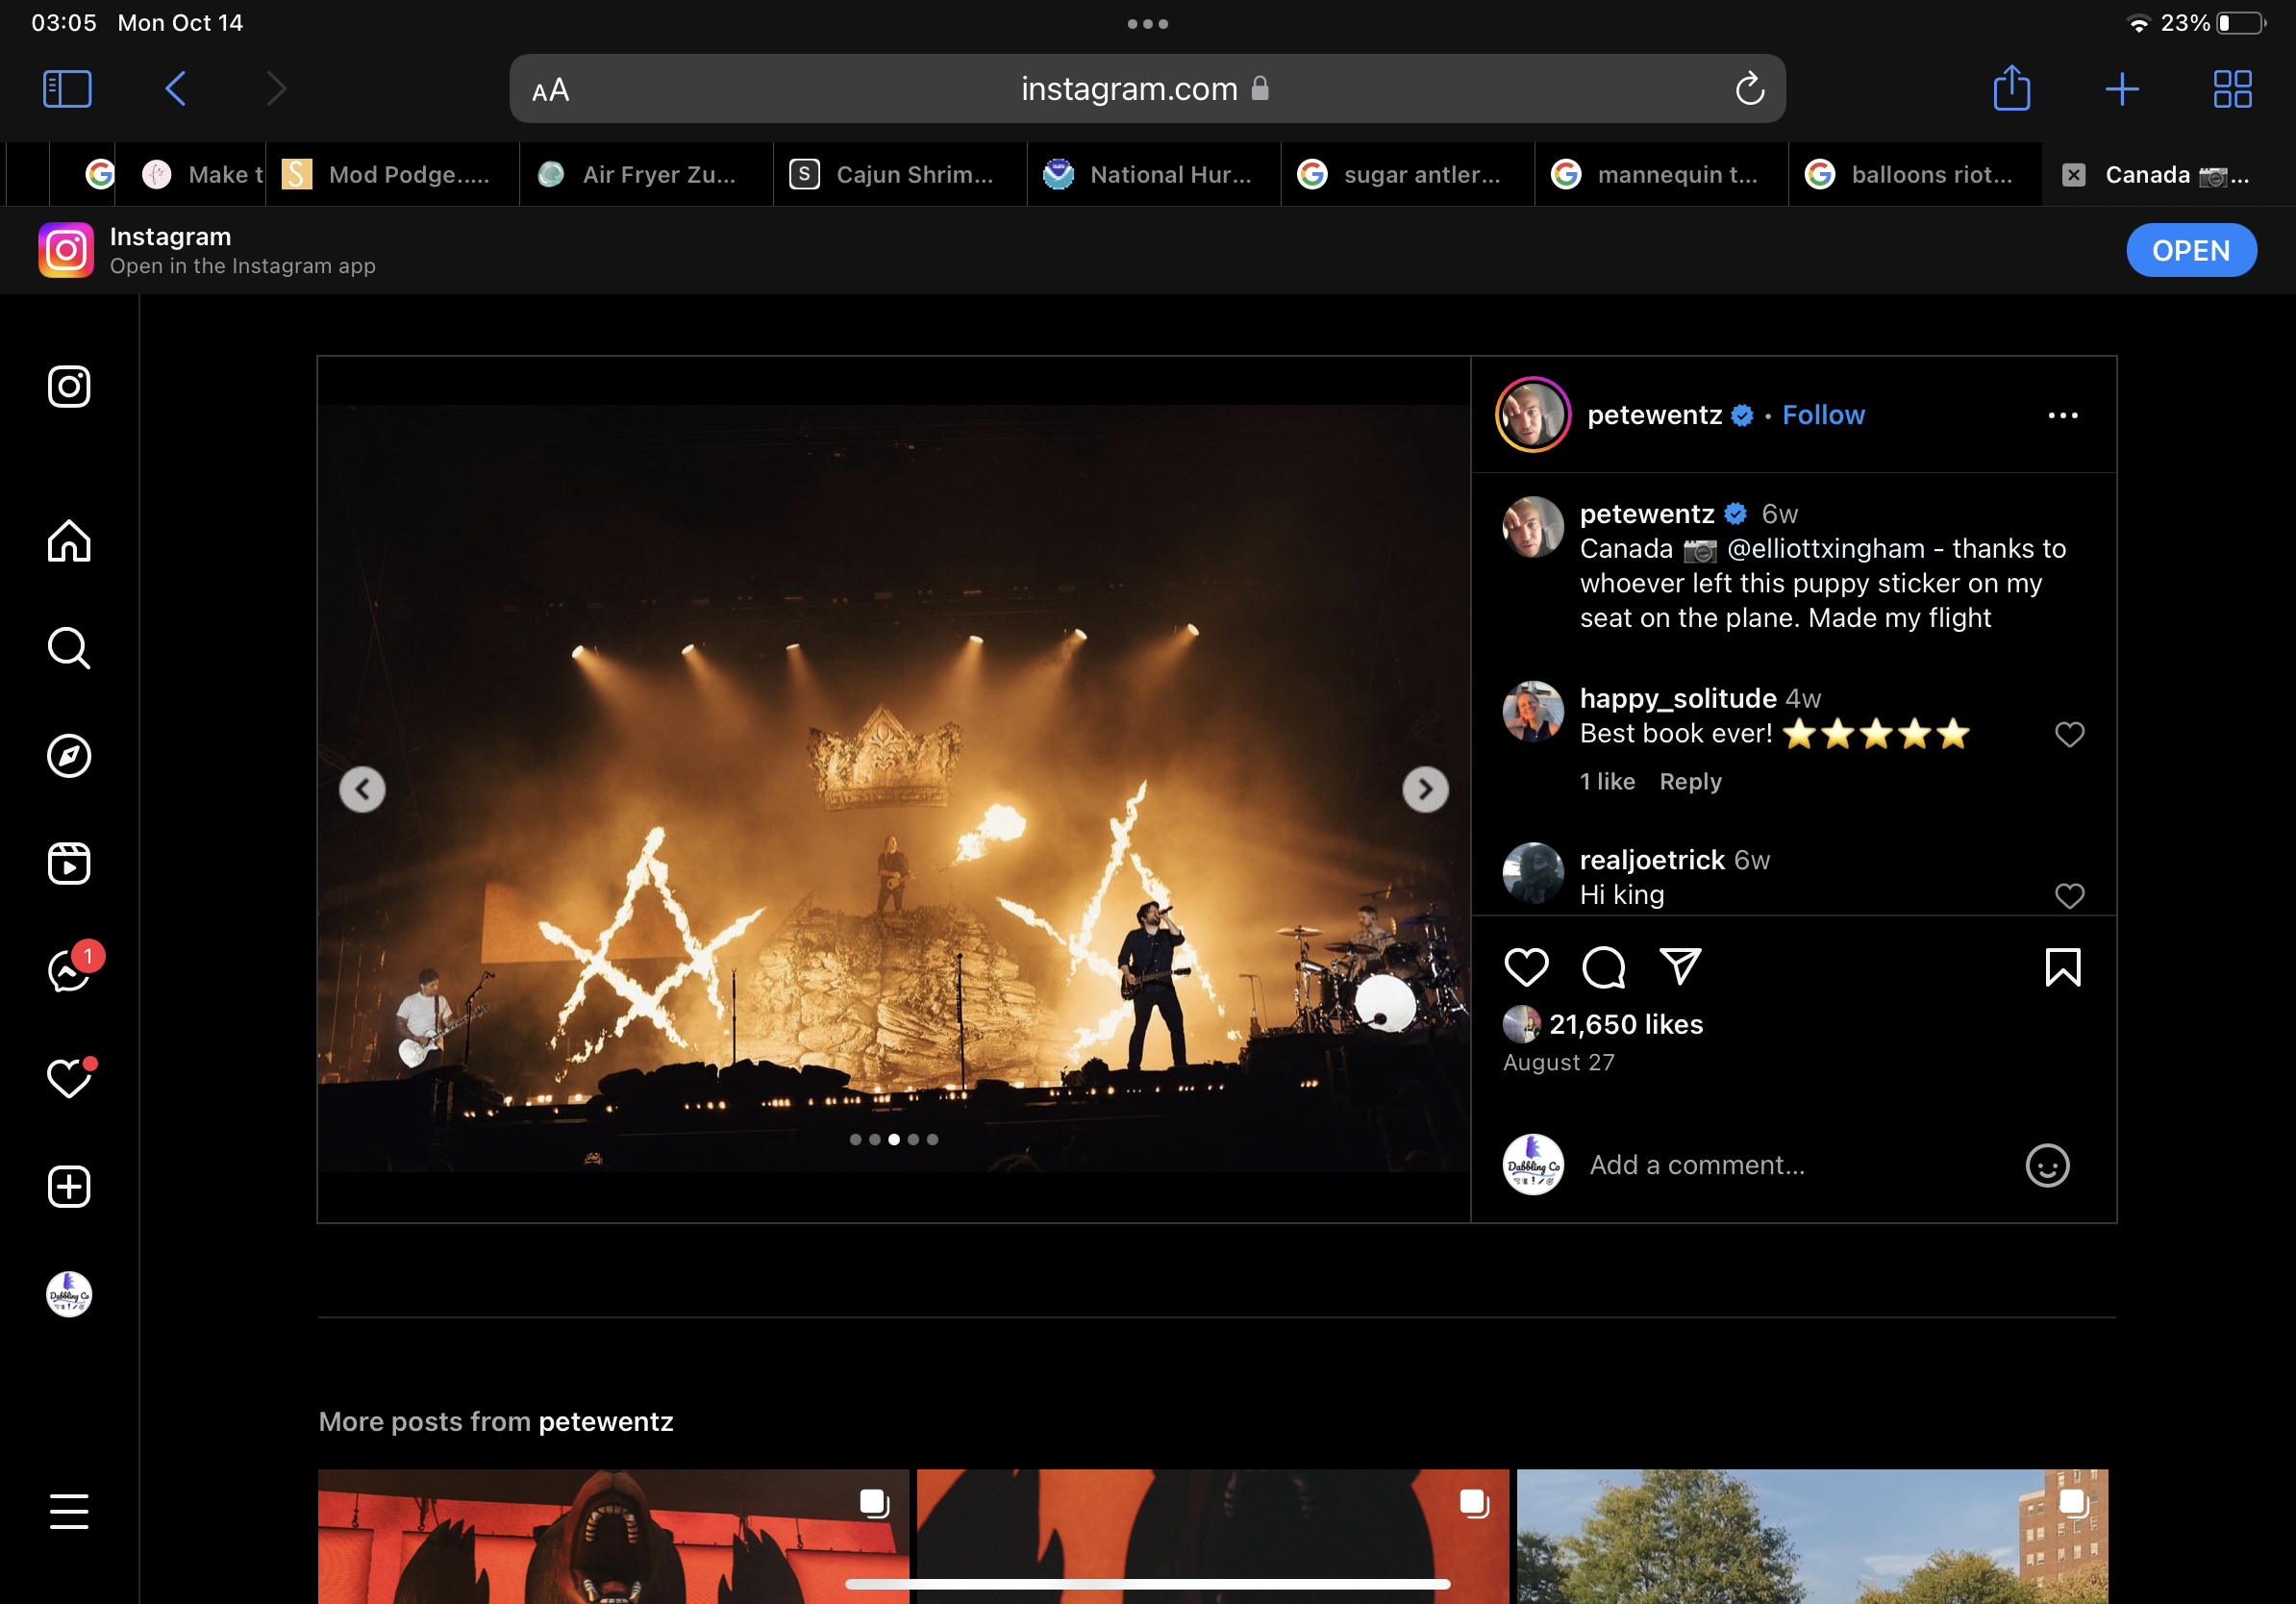
Task: Tap the Safari three-dot multitasking menu
Action: pyautogui.click(x=1147, y=24)
